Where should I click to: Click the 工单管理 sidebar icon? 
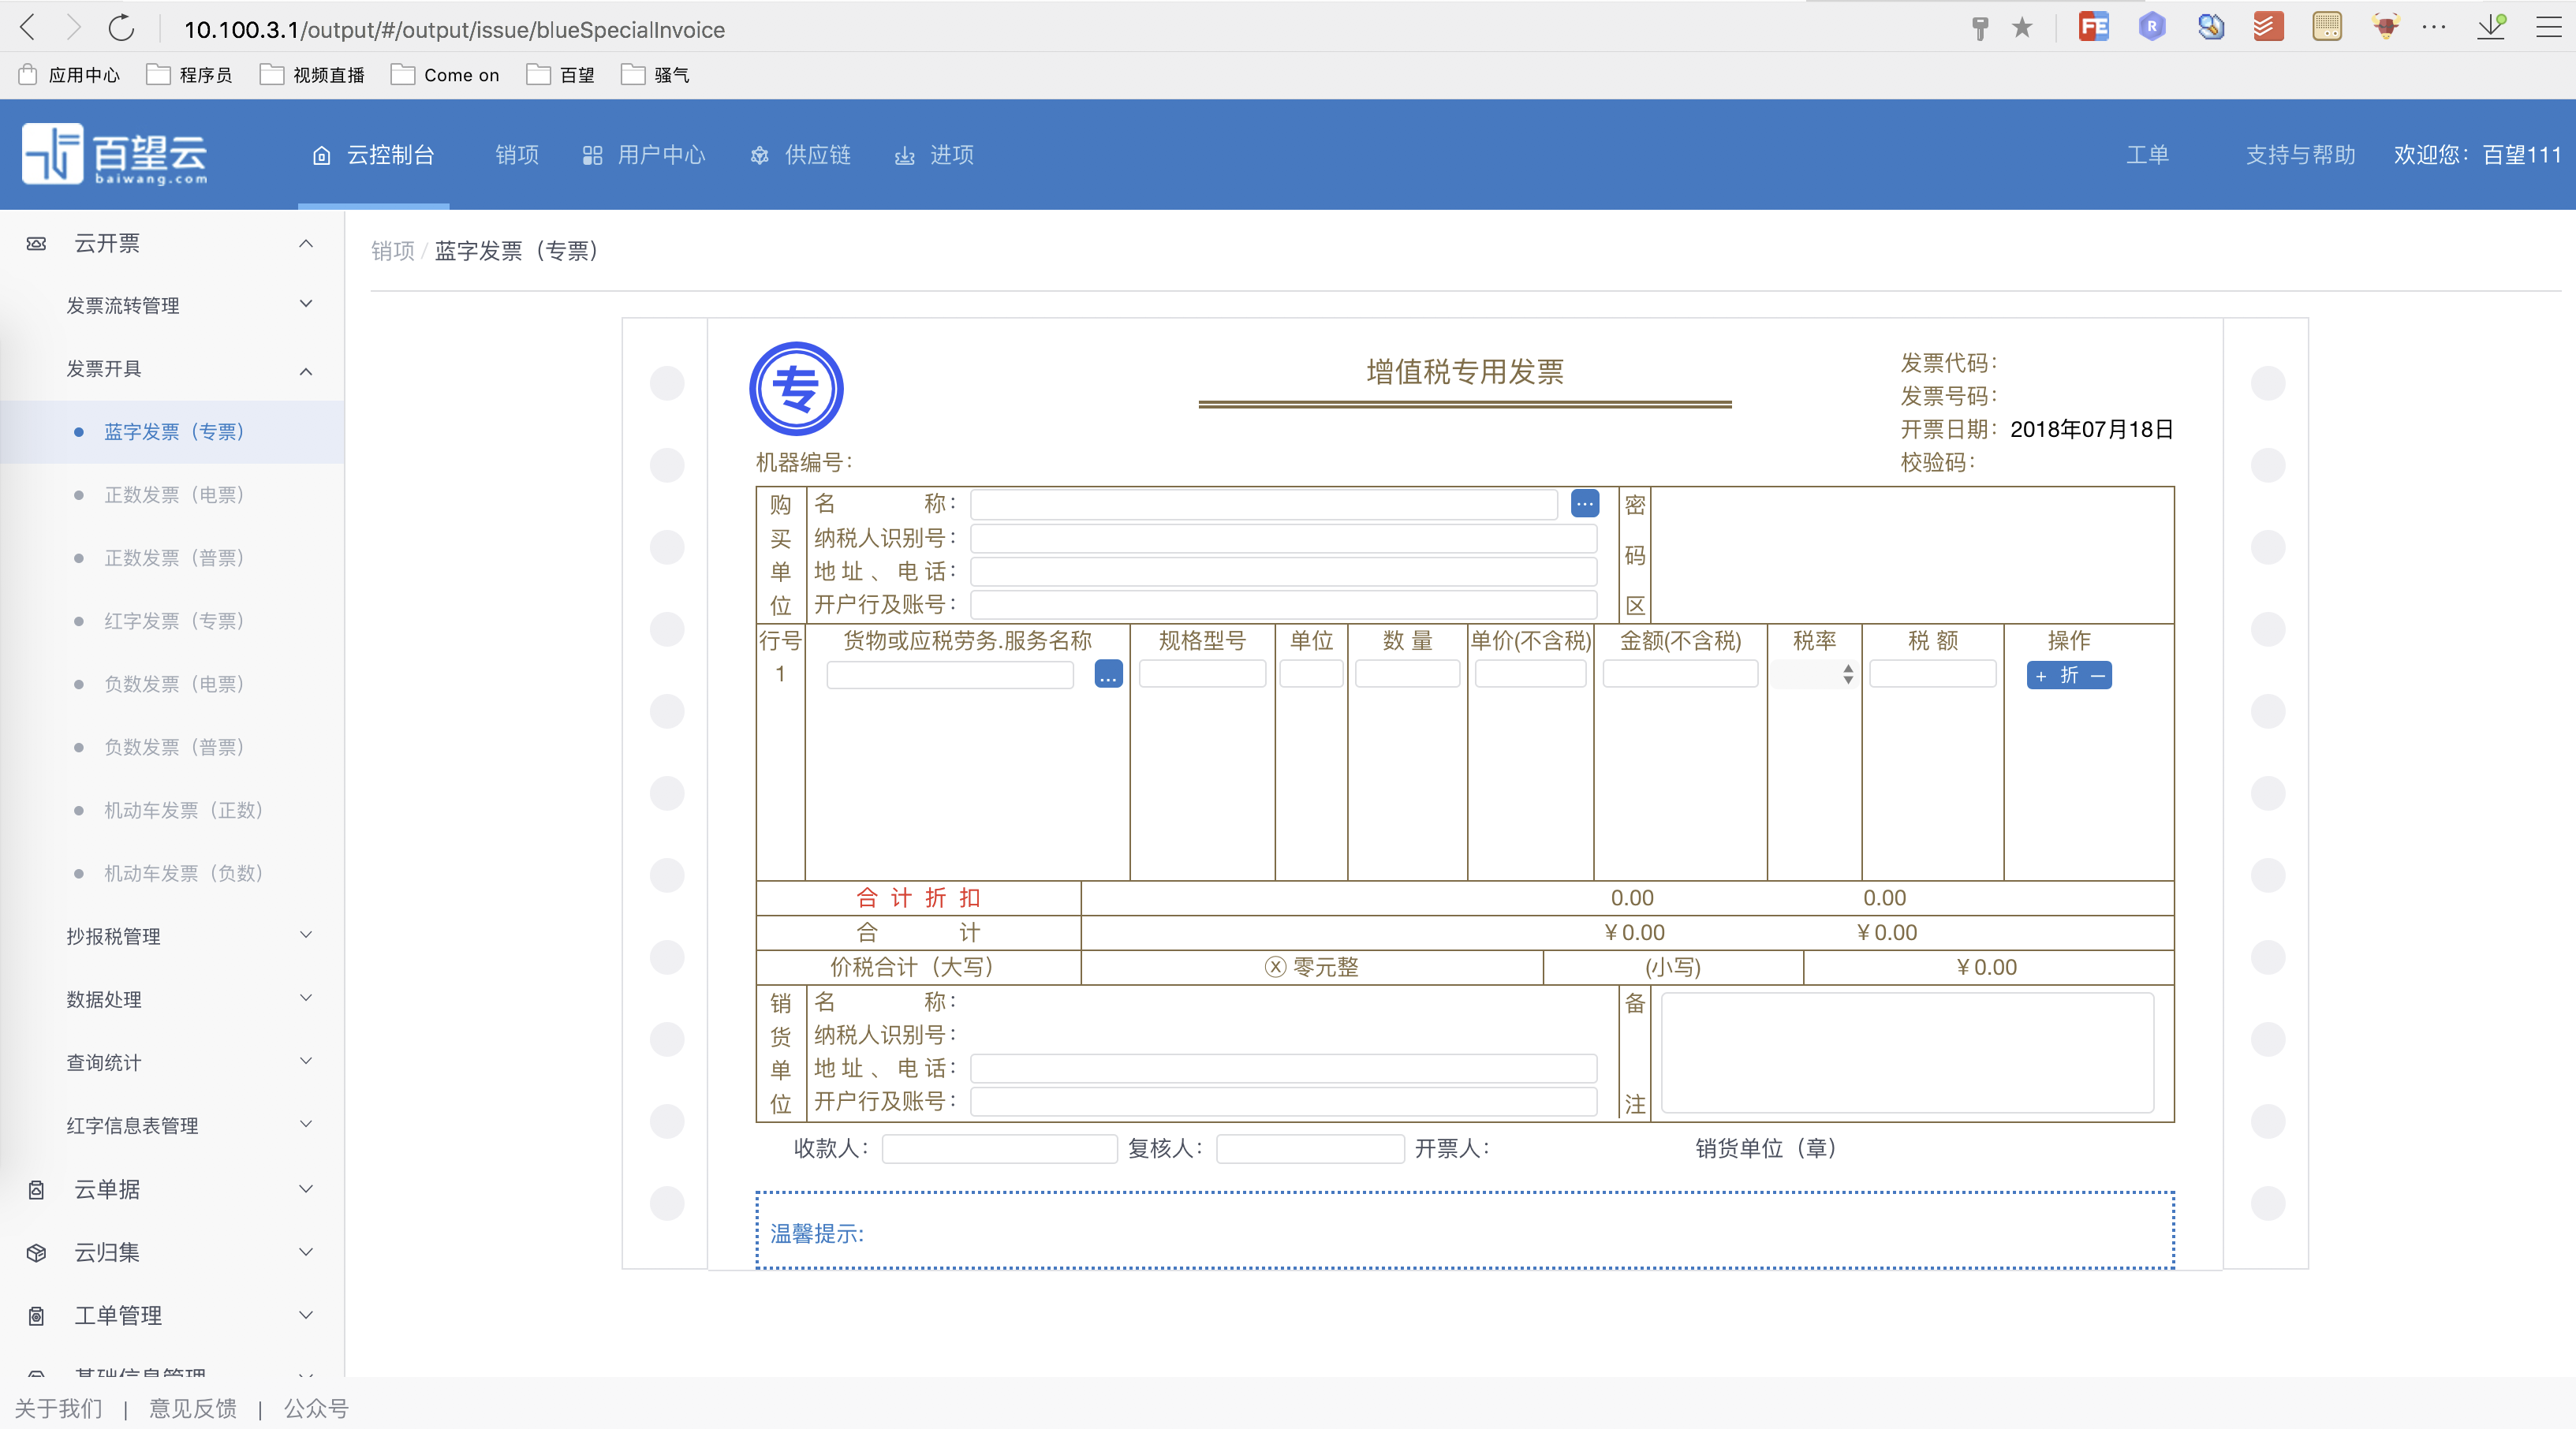[36, 1315]
